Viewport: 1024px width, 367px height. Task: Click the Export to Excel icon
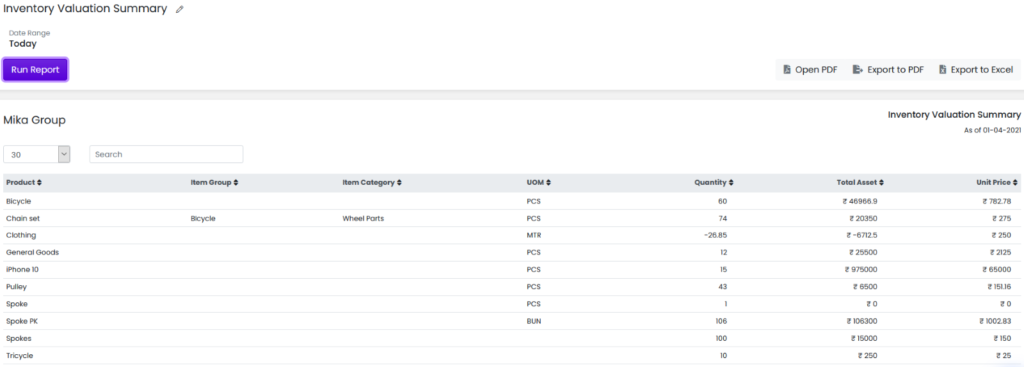[x=942, y=70]
